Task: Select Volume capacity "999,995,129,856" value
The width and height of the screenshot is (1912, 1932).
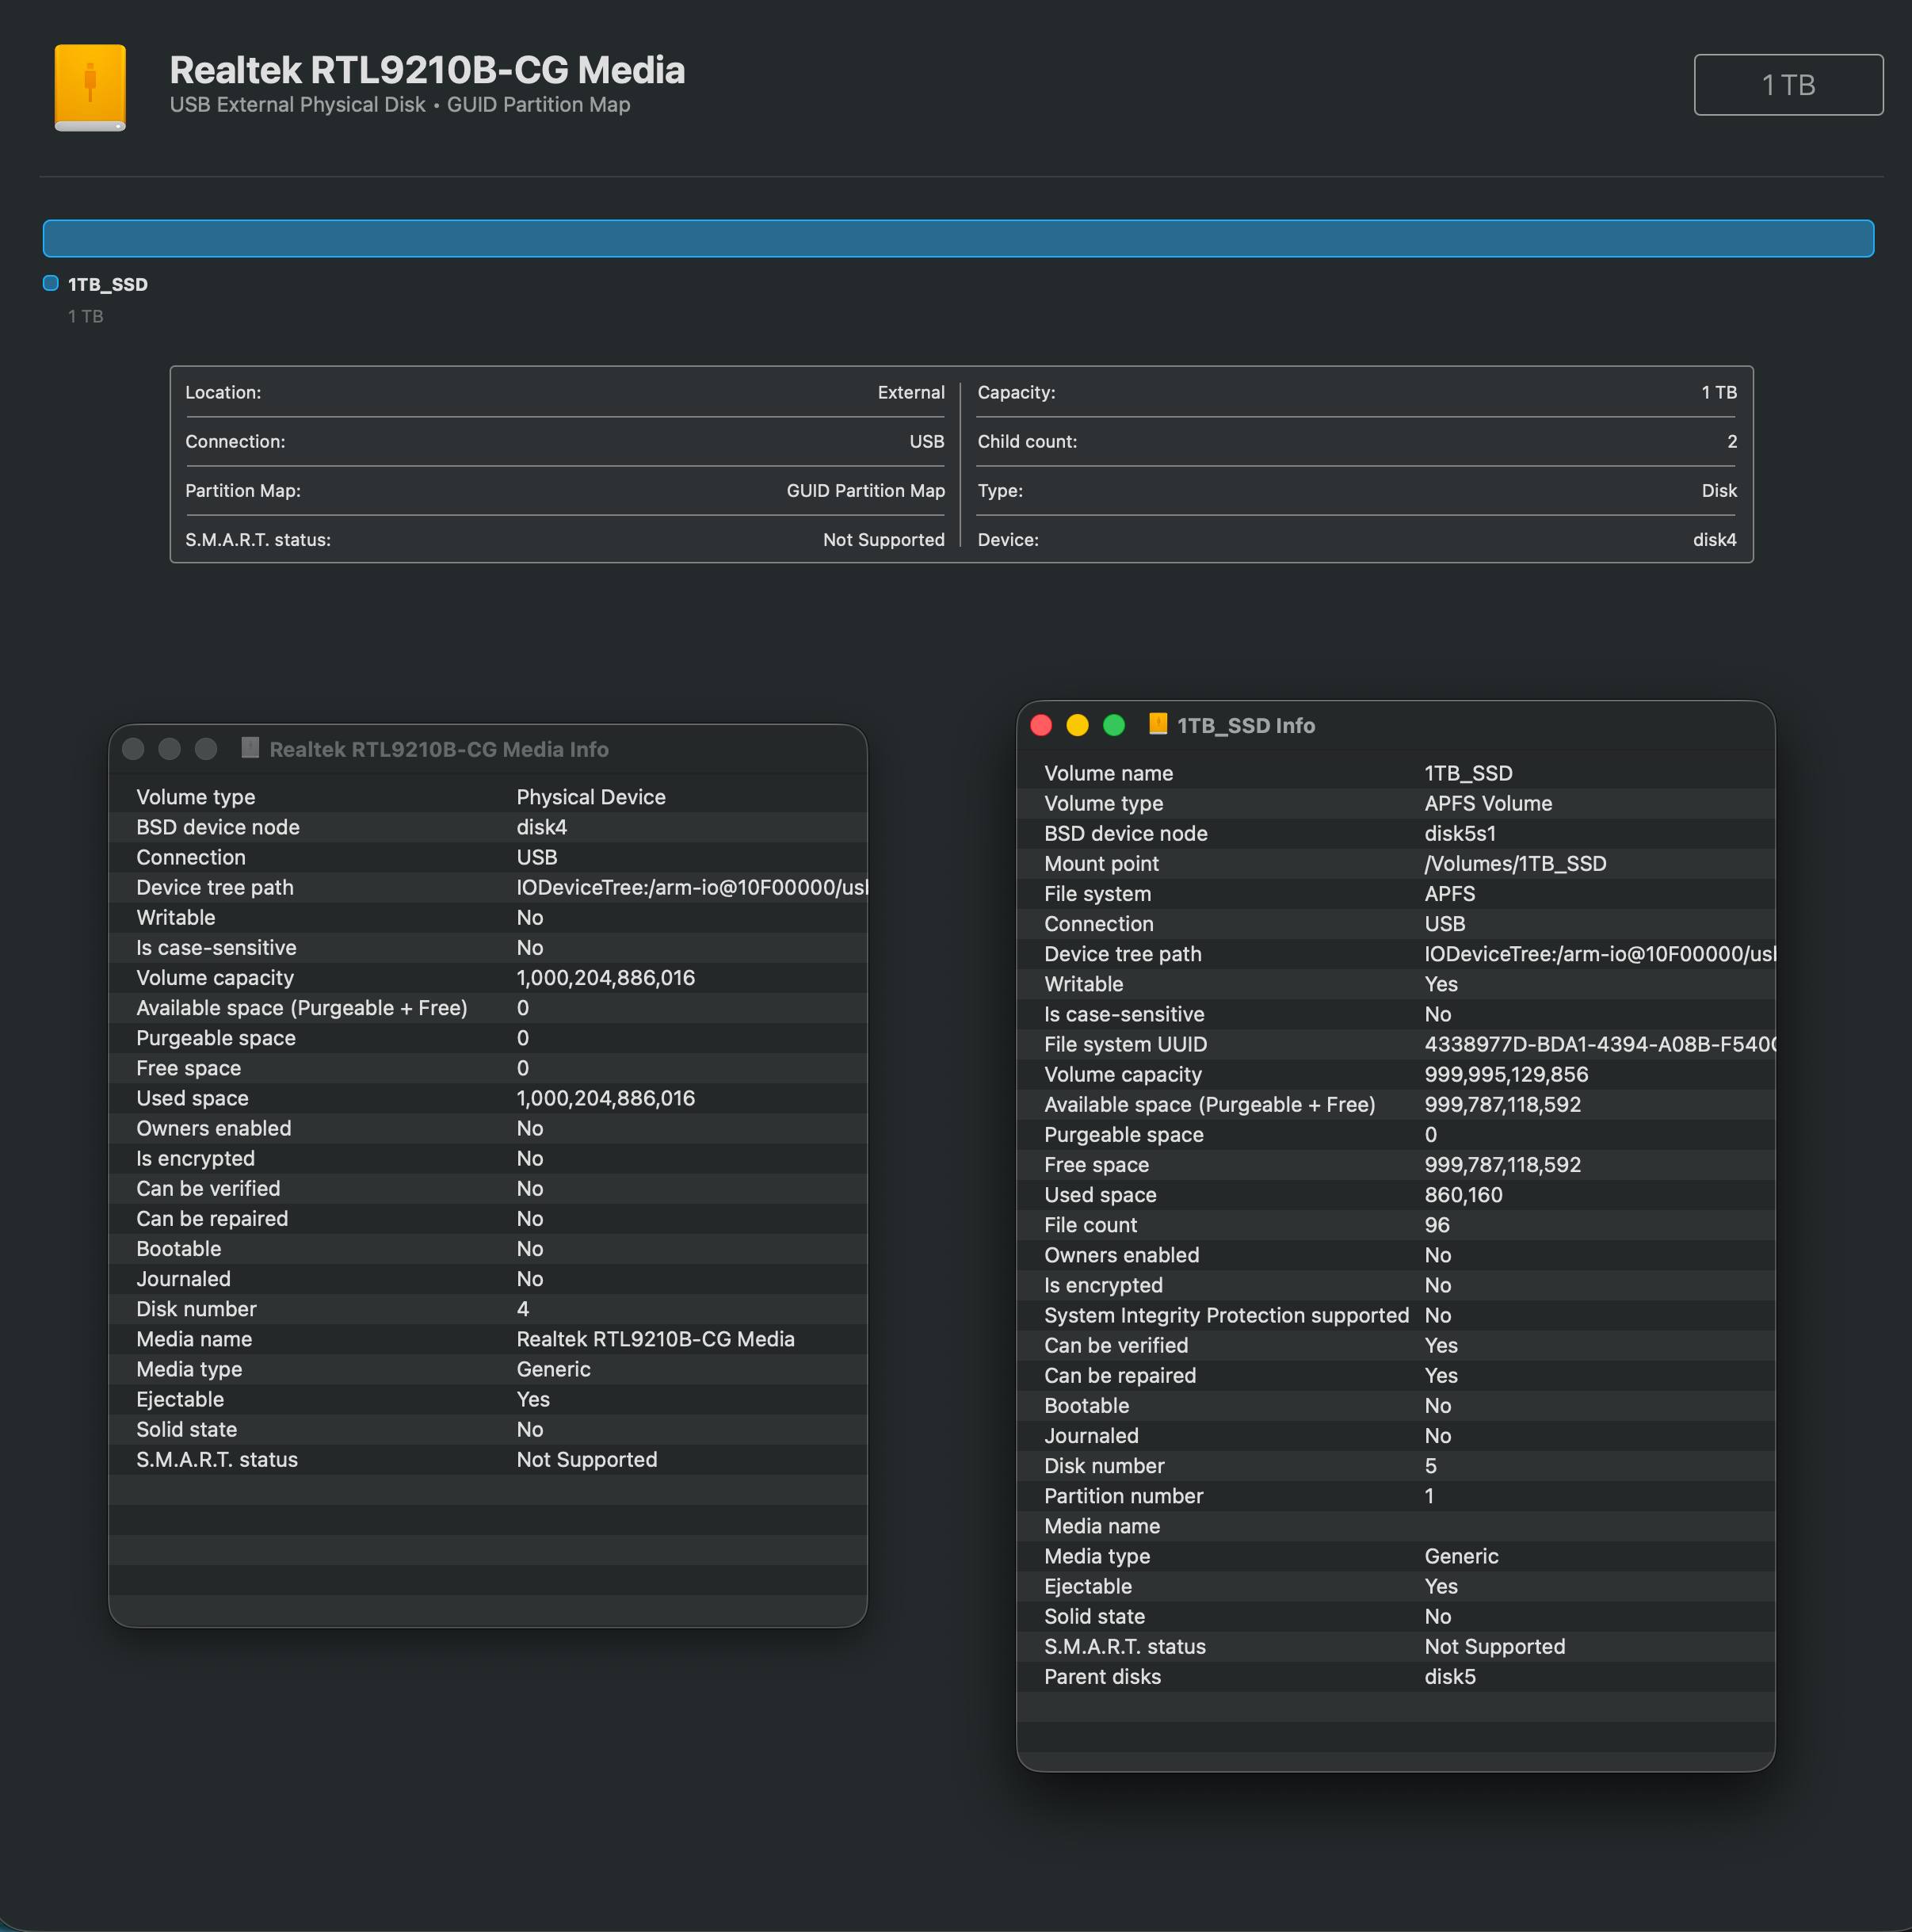Action: coord(1506,1074)
